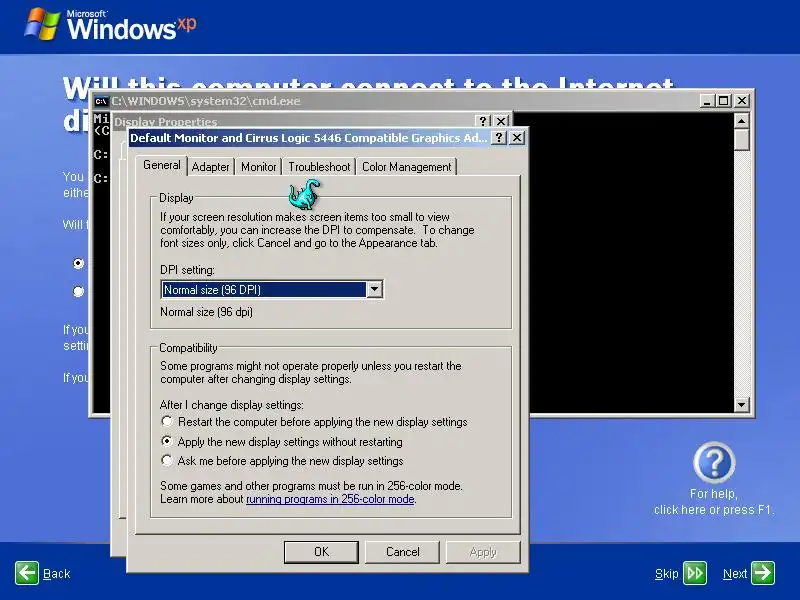Click the greyed-out Apply button
The height and width of the screenshot is (600, 800).
(483, 552)
